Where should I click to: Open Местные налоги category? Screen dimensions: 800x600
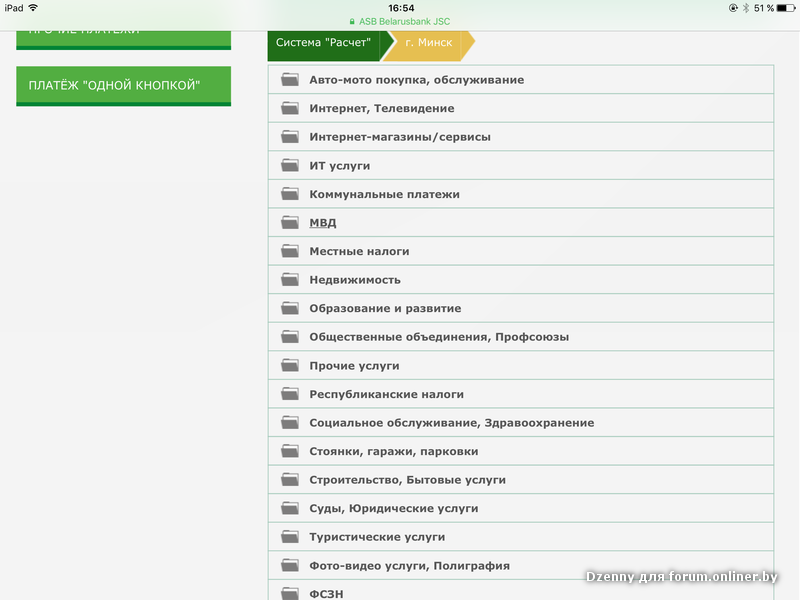521,251
